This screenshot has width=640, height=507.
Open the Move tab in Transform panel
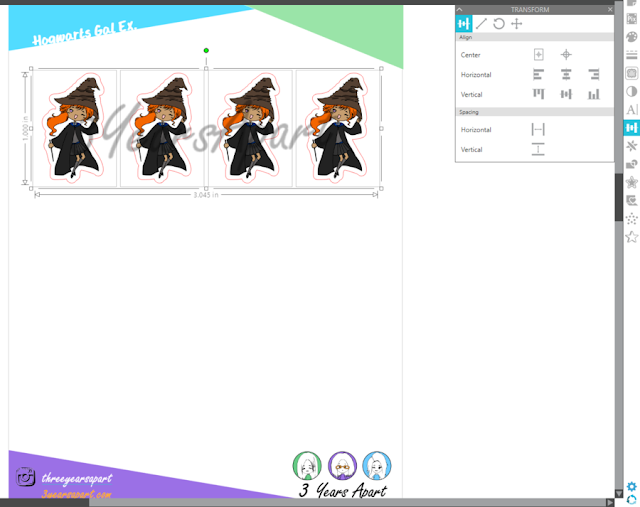click(x=517, y=24)
